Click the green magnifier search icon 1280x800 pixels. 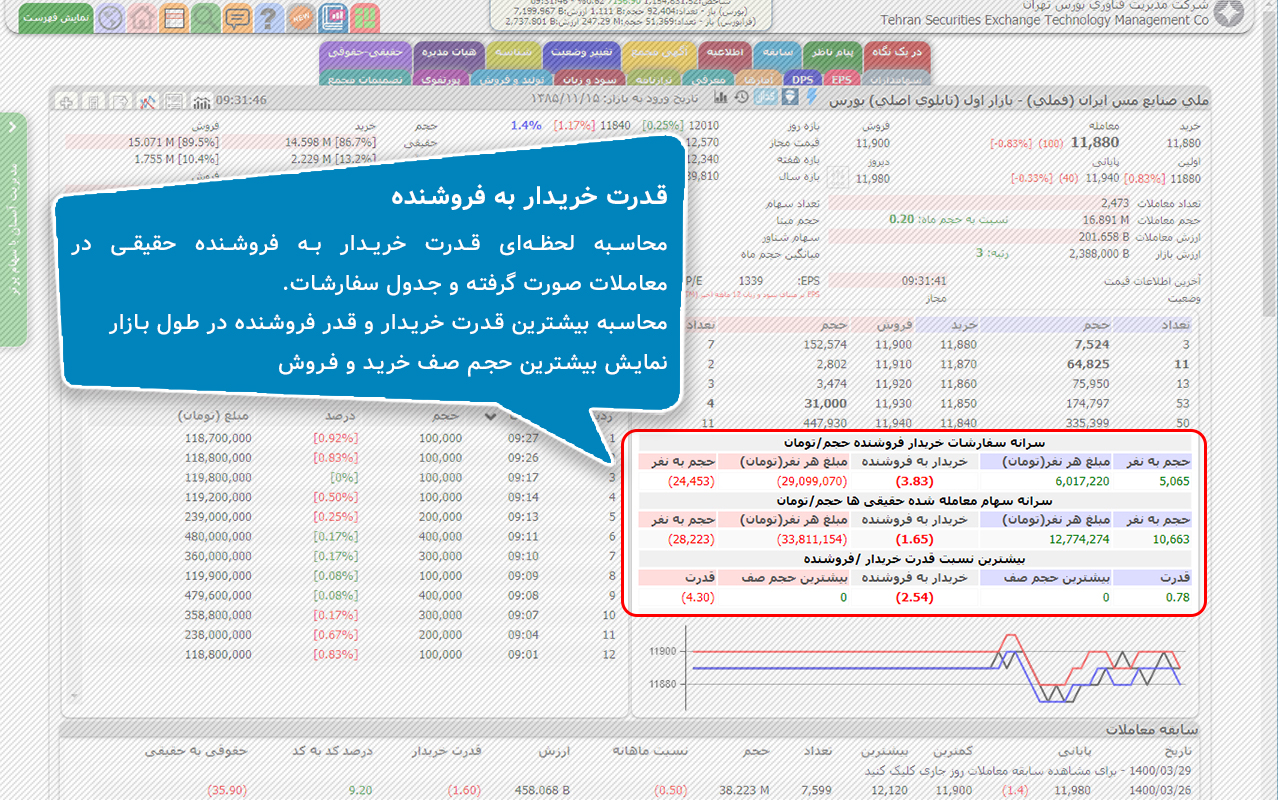[205, 17]
